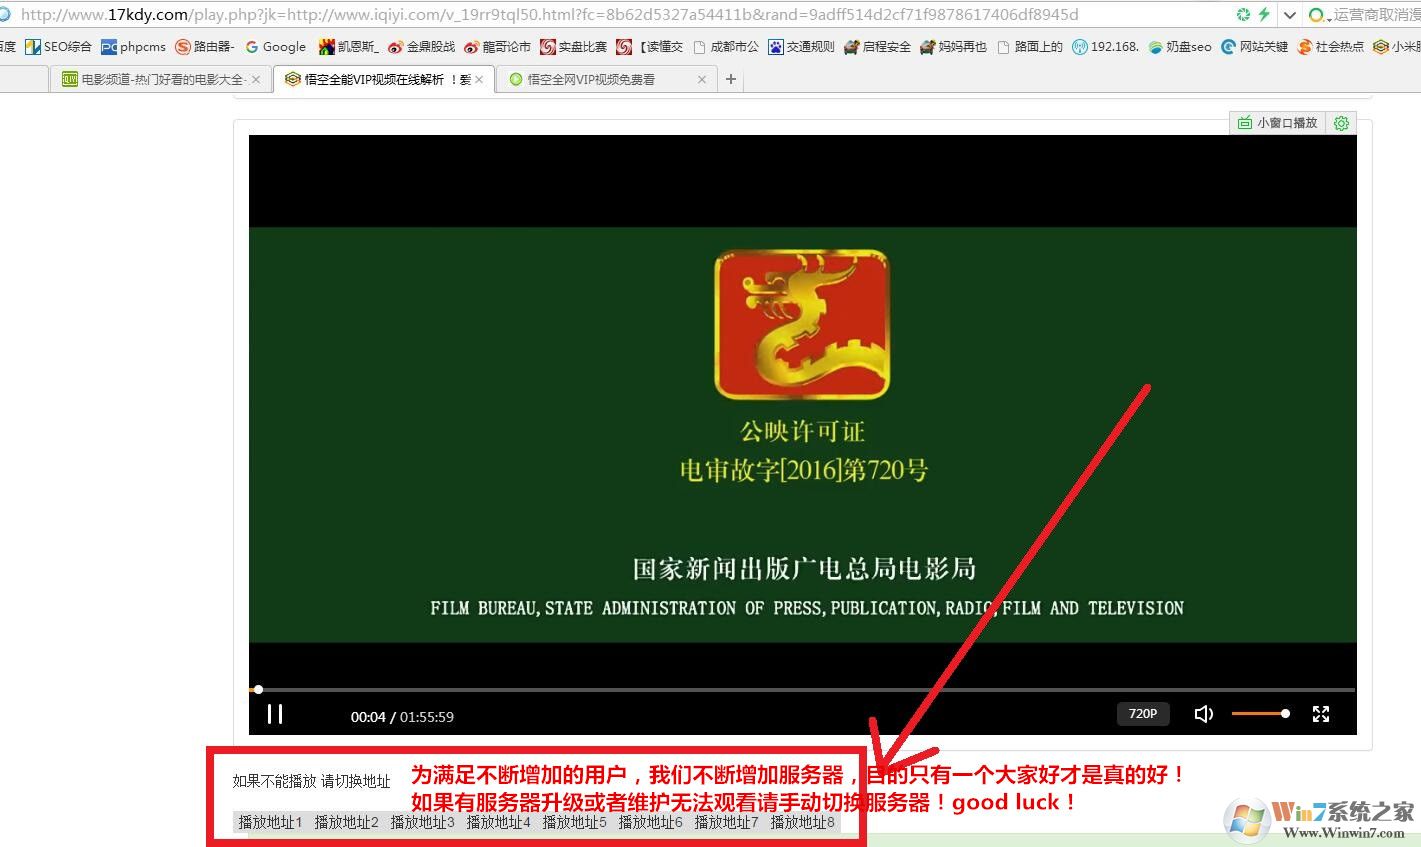1421x847 pixels.
Task: Open the SEO综合 bookmark
Action: pyautogui.click(x=58, y=47)
